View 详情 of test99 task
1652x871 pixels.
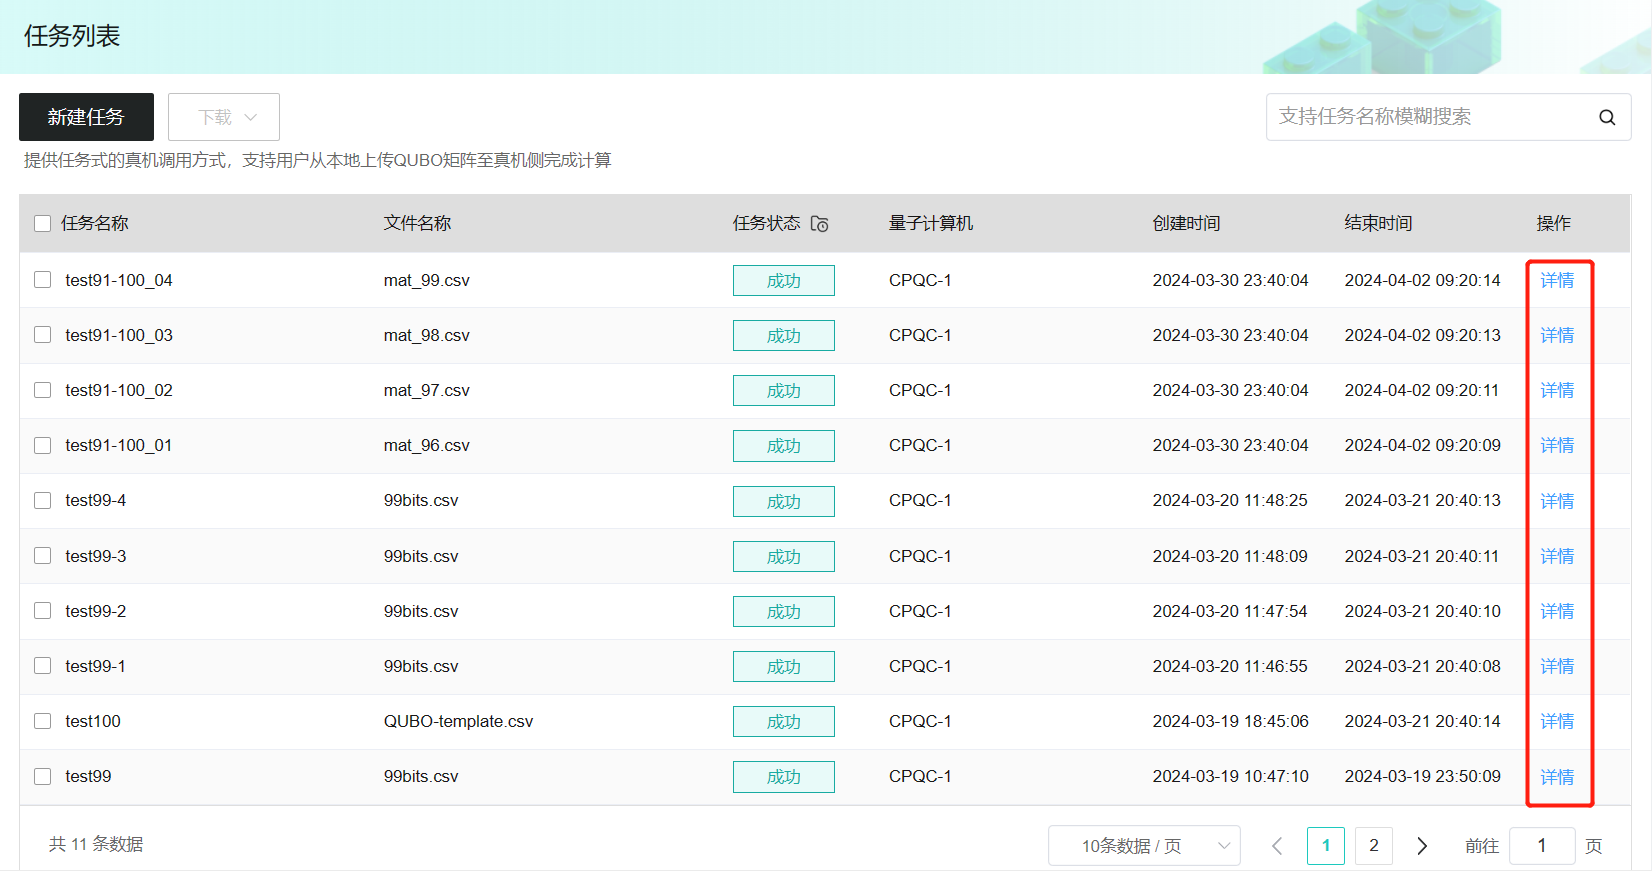1556,777
